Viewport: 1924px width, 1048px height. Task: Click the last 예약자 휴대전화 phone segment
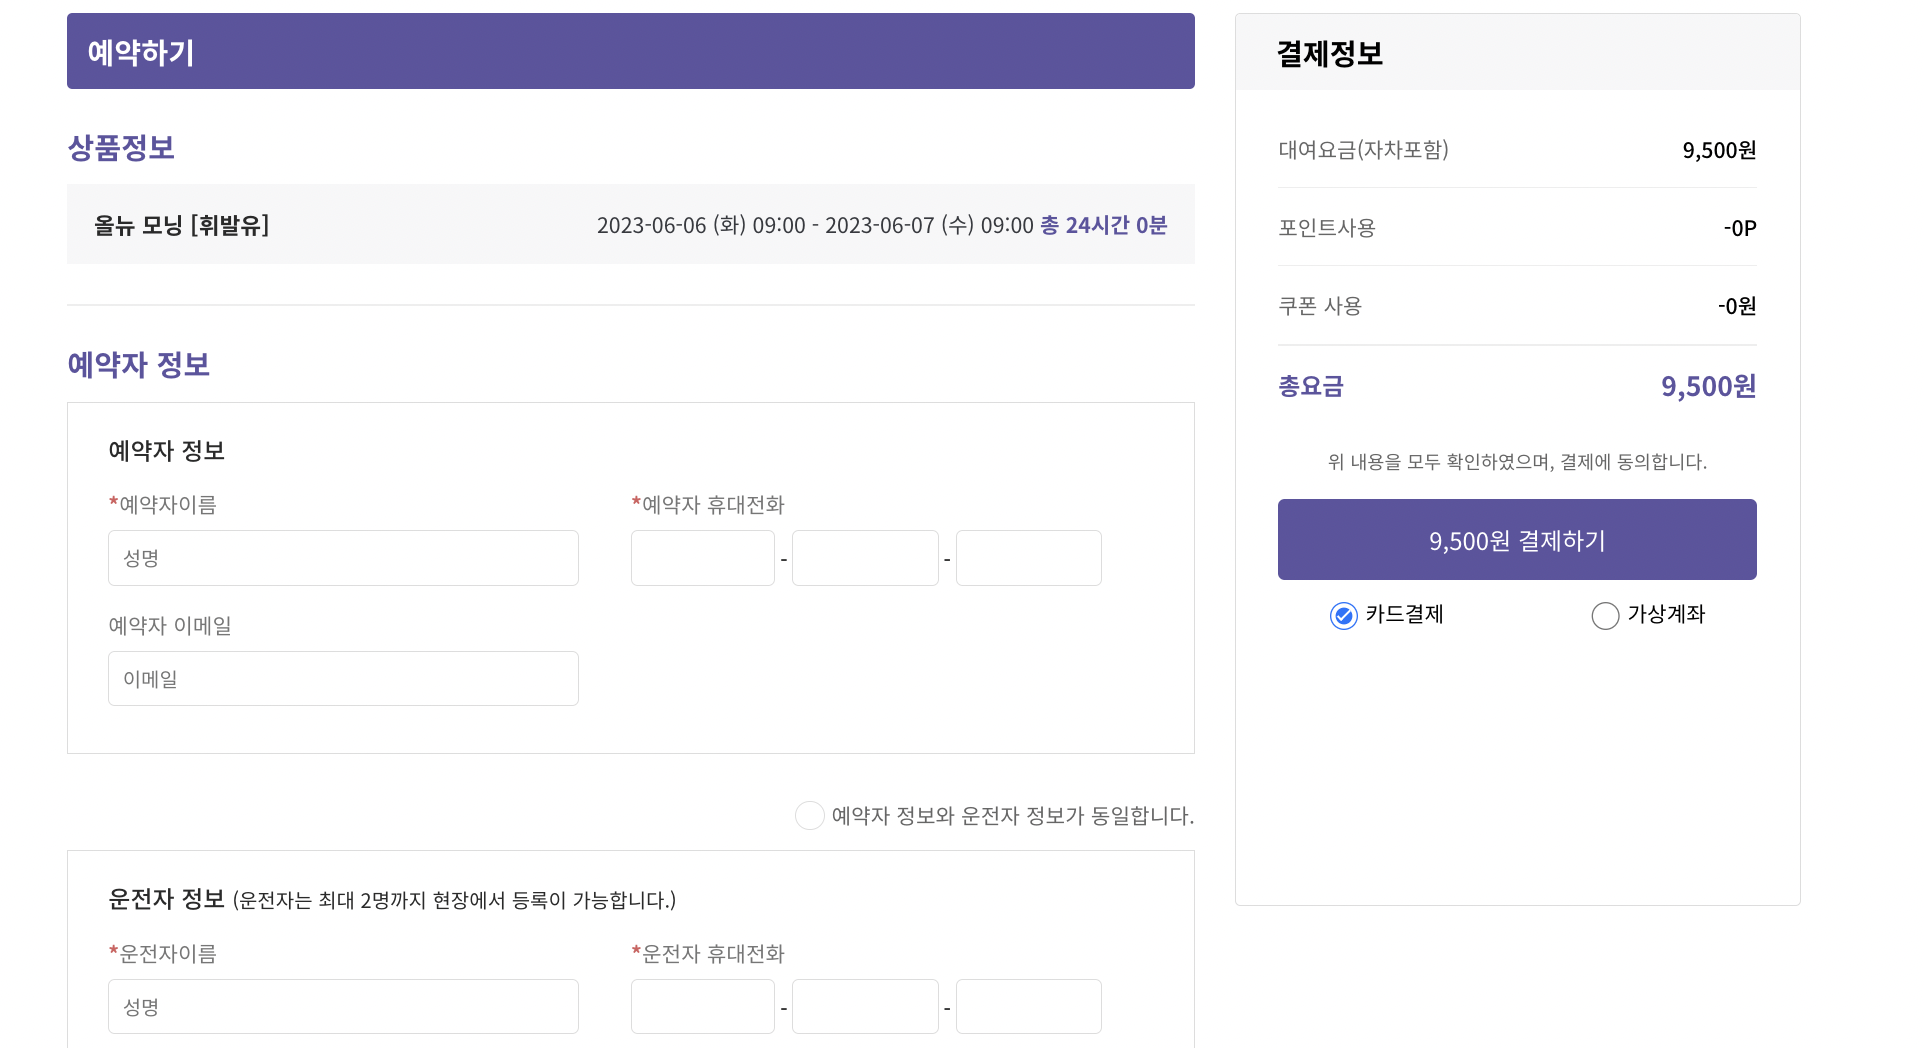point(1028,557)
